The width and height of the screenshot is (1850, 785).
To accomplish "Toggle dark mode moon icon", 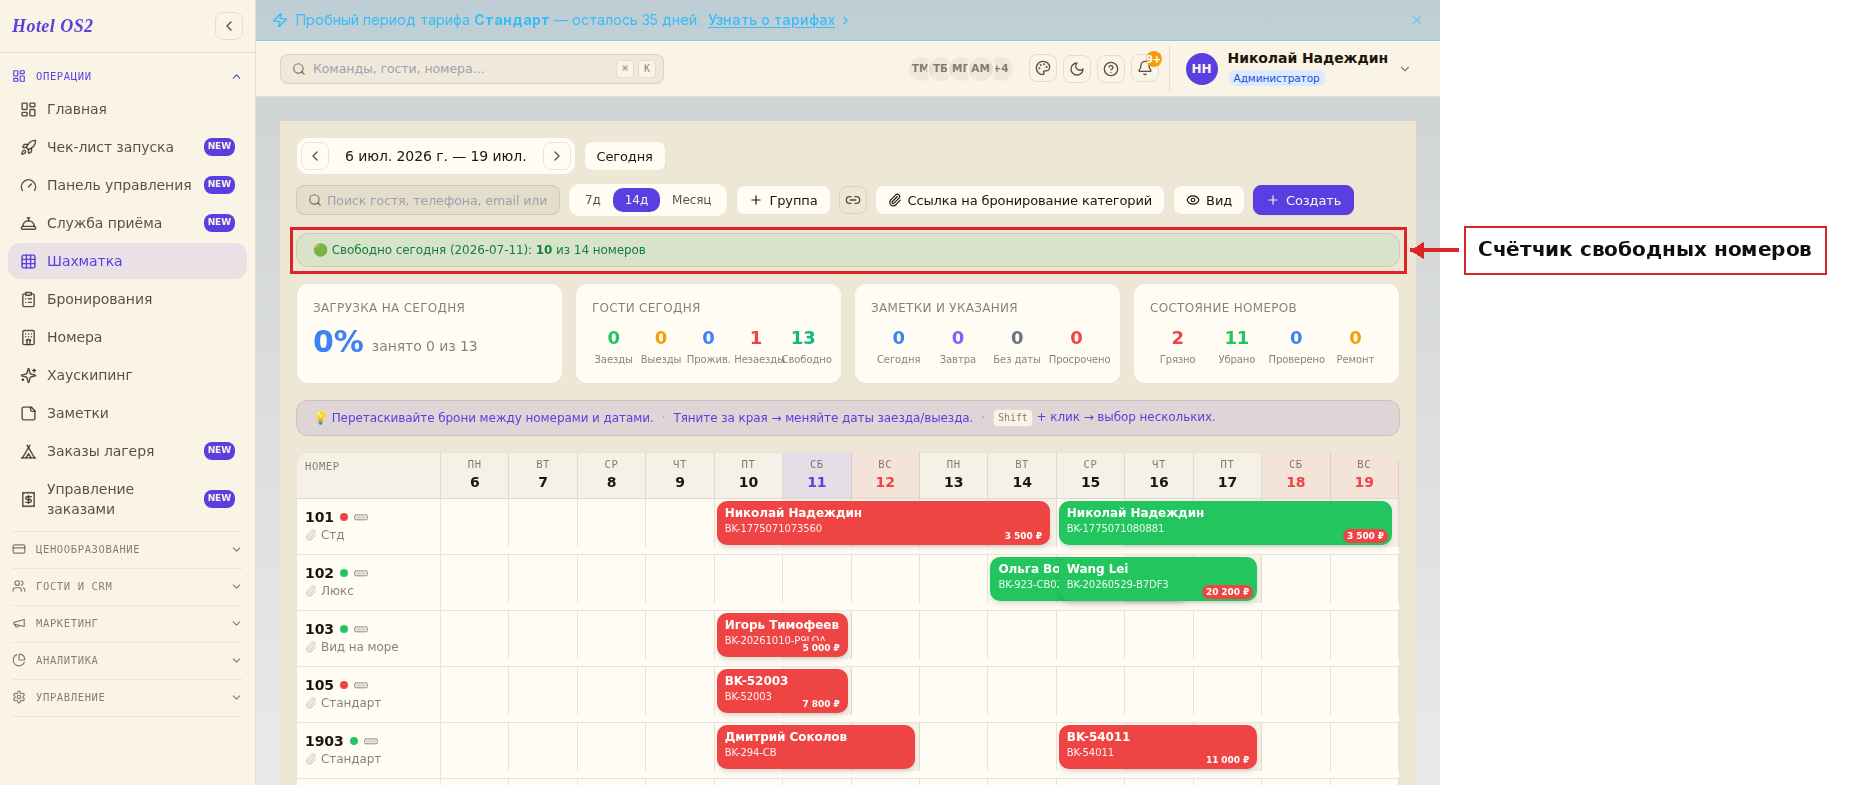I will (x=1077, y=68).
